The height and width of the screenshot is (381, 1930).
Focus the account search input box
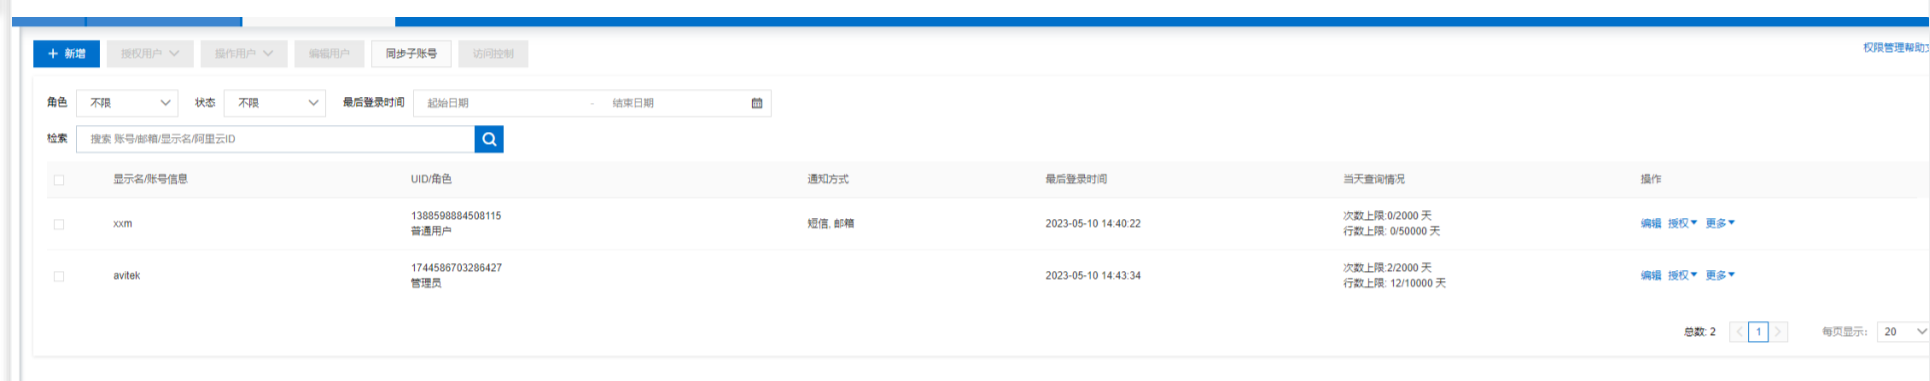coord(276,139)
